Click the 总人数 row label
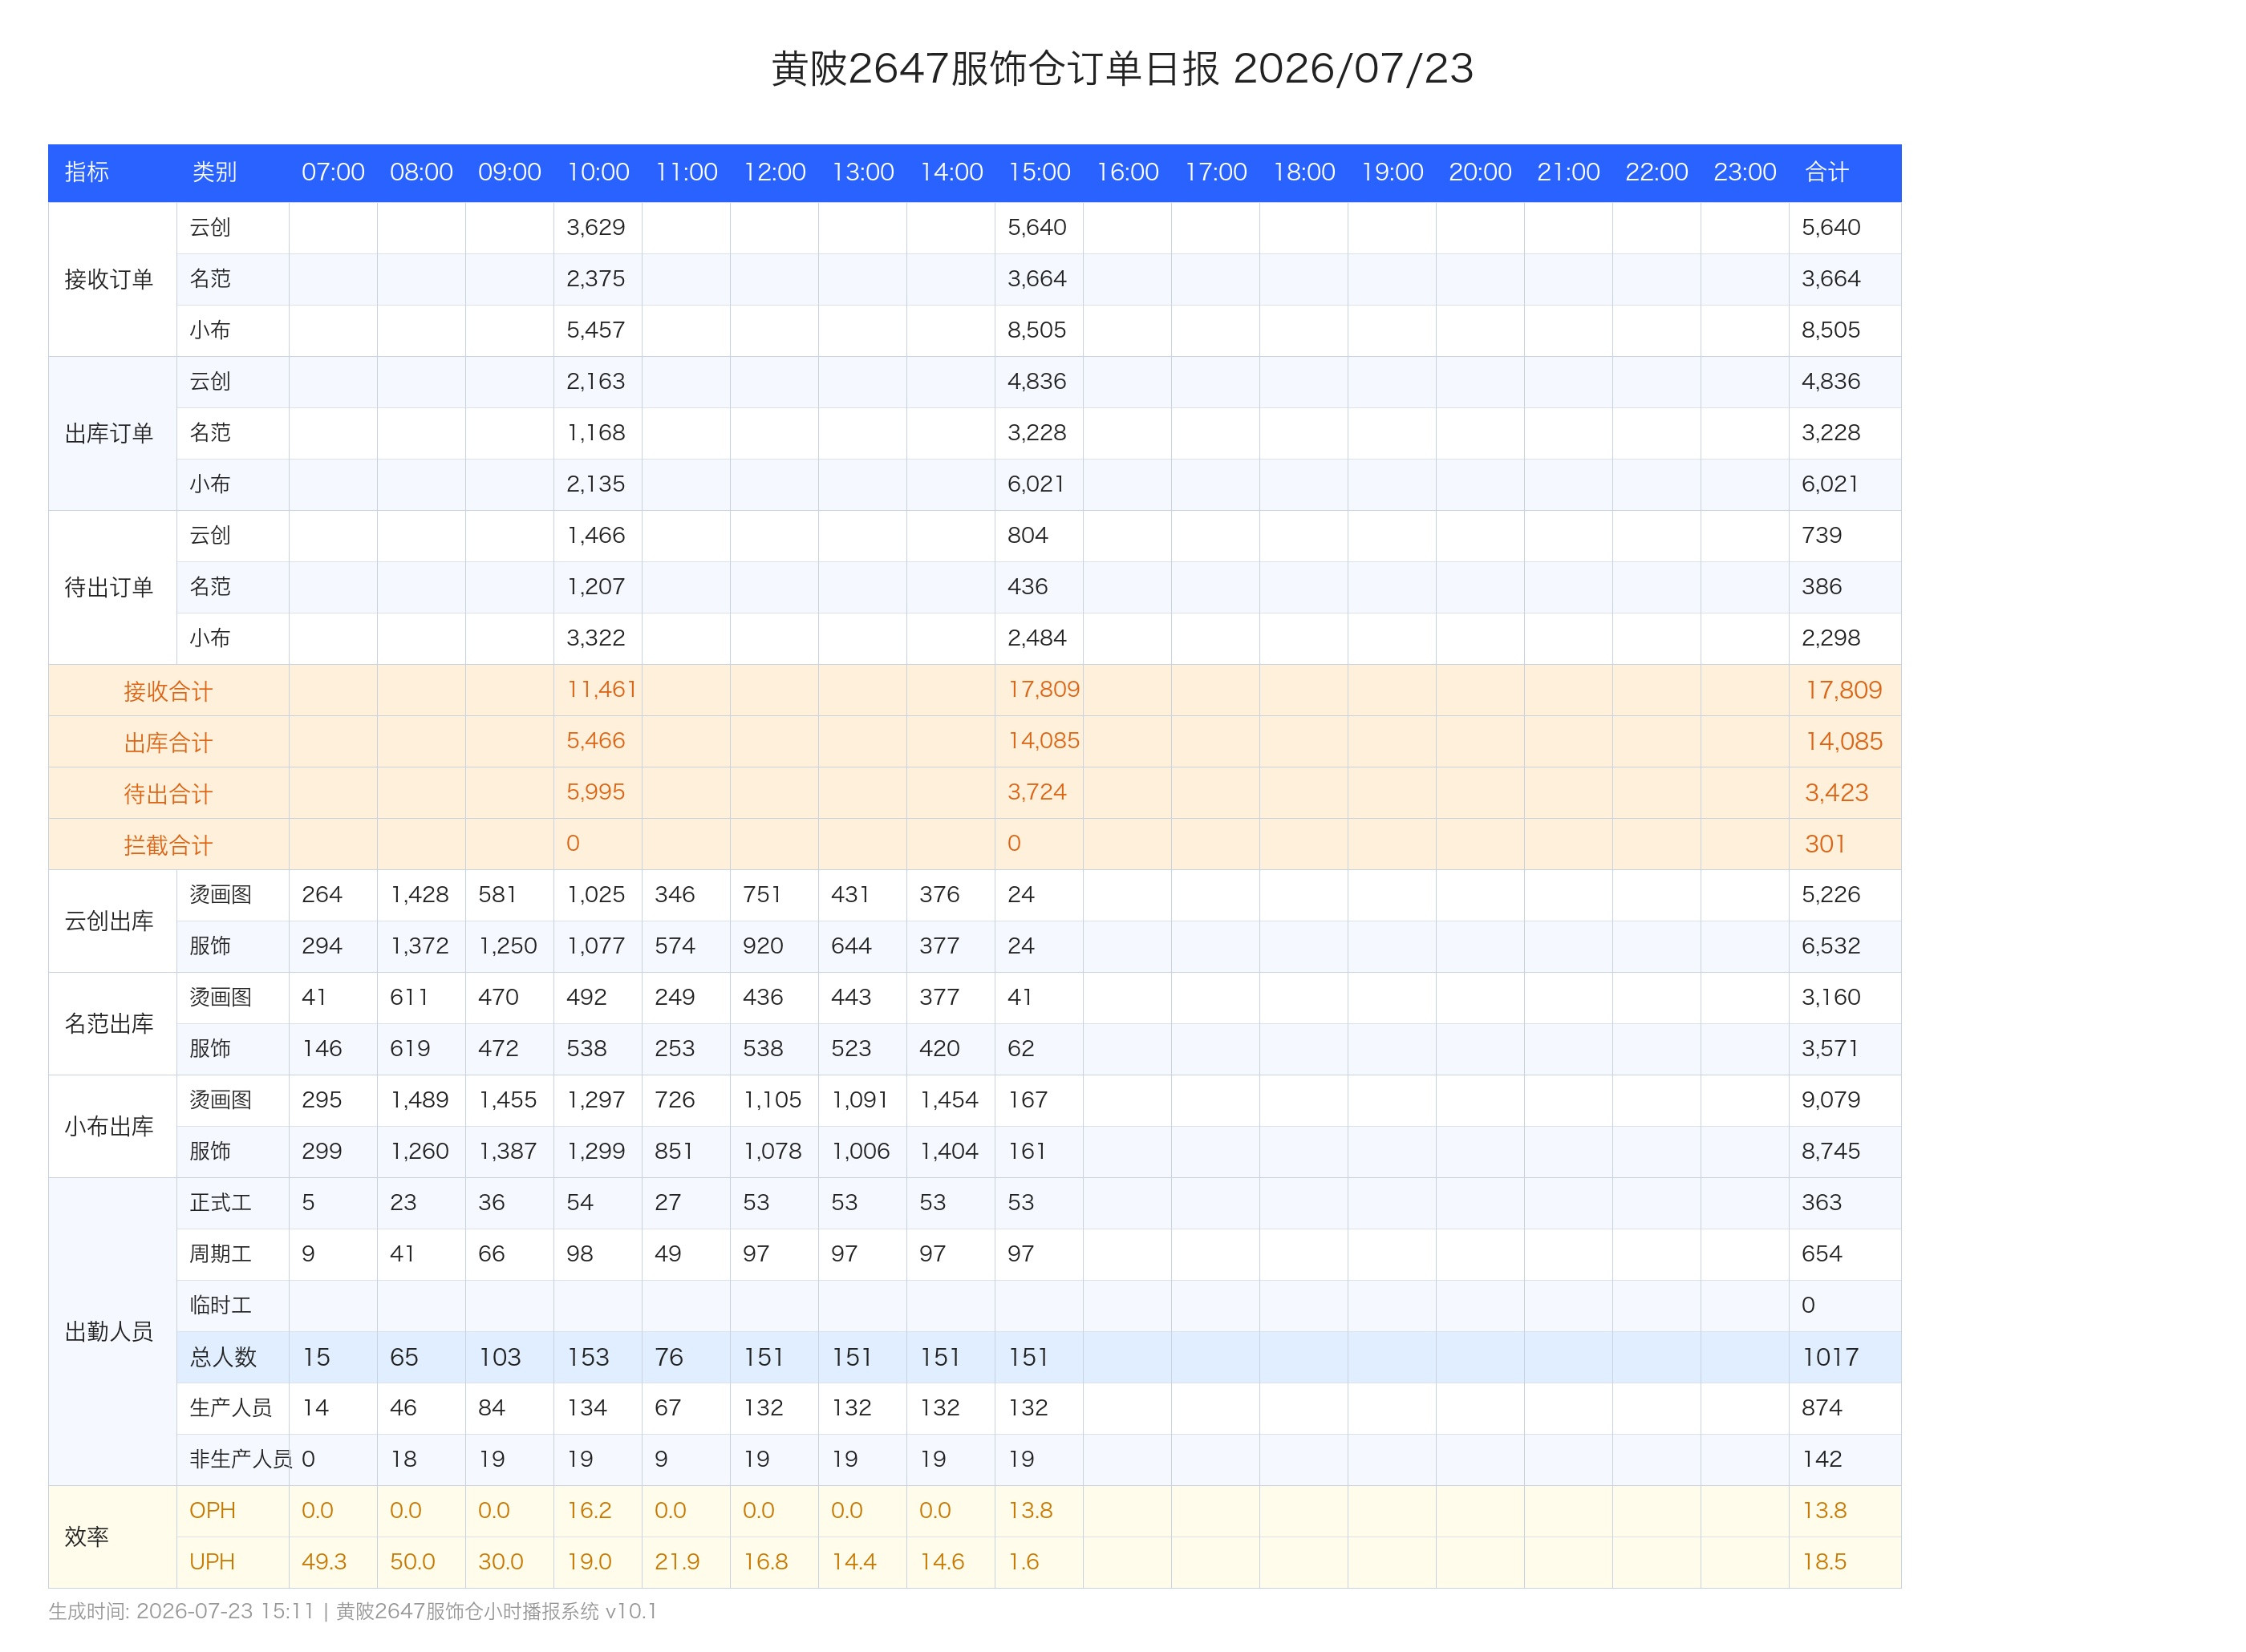 pyautogui.click(x=223, y=1357)
